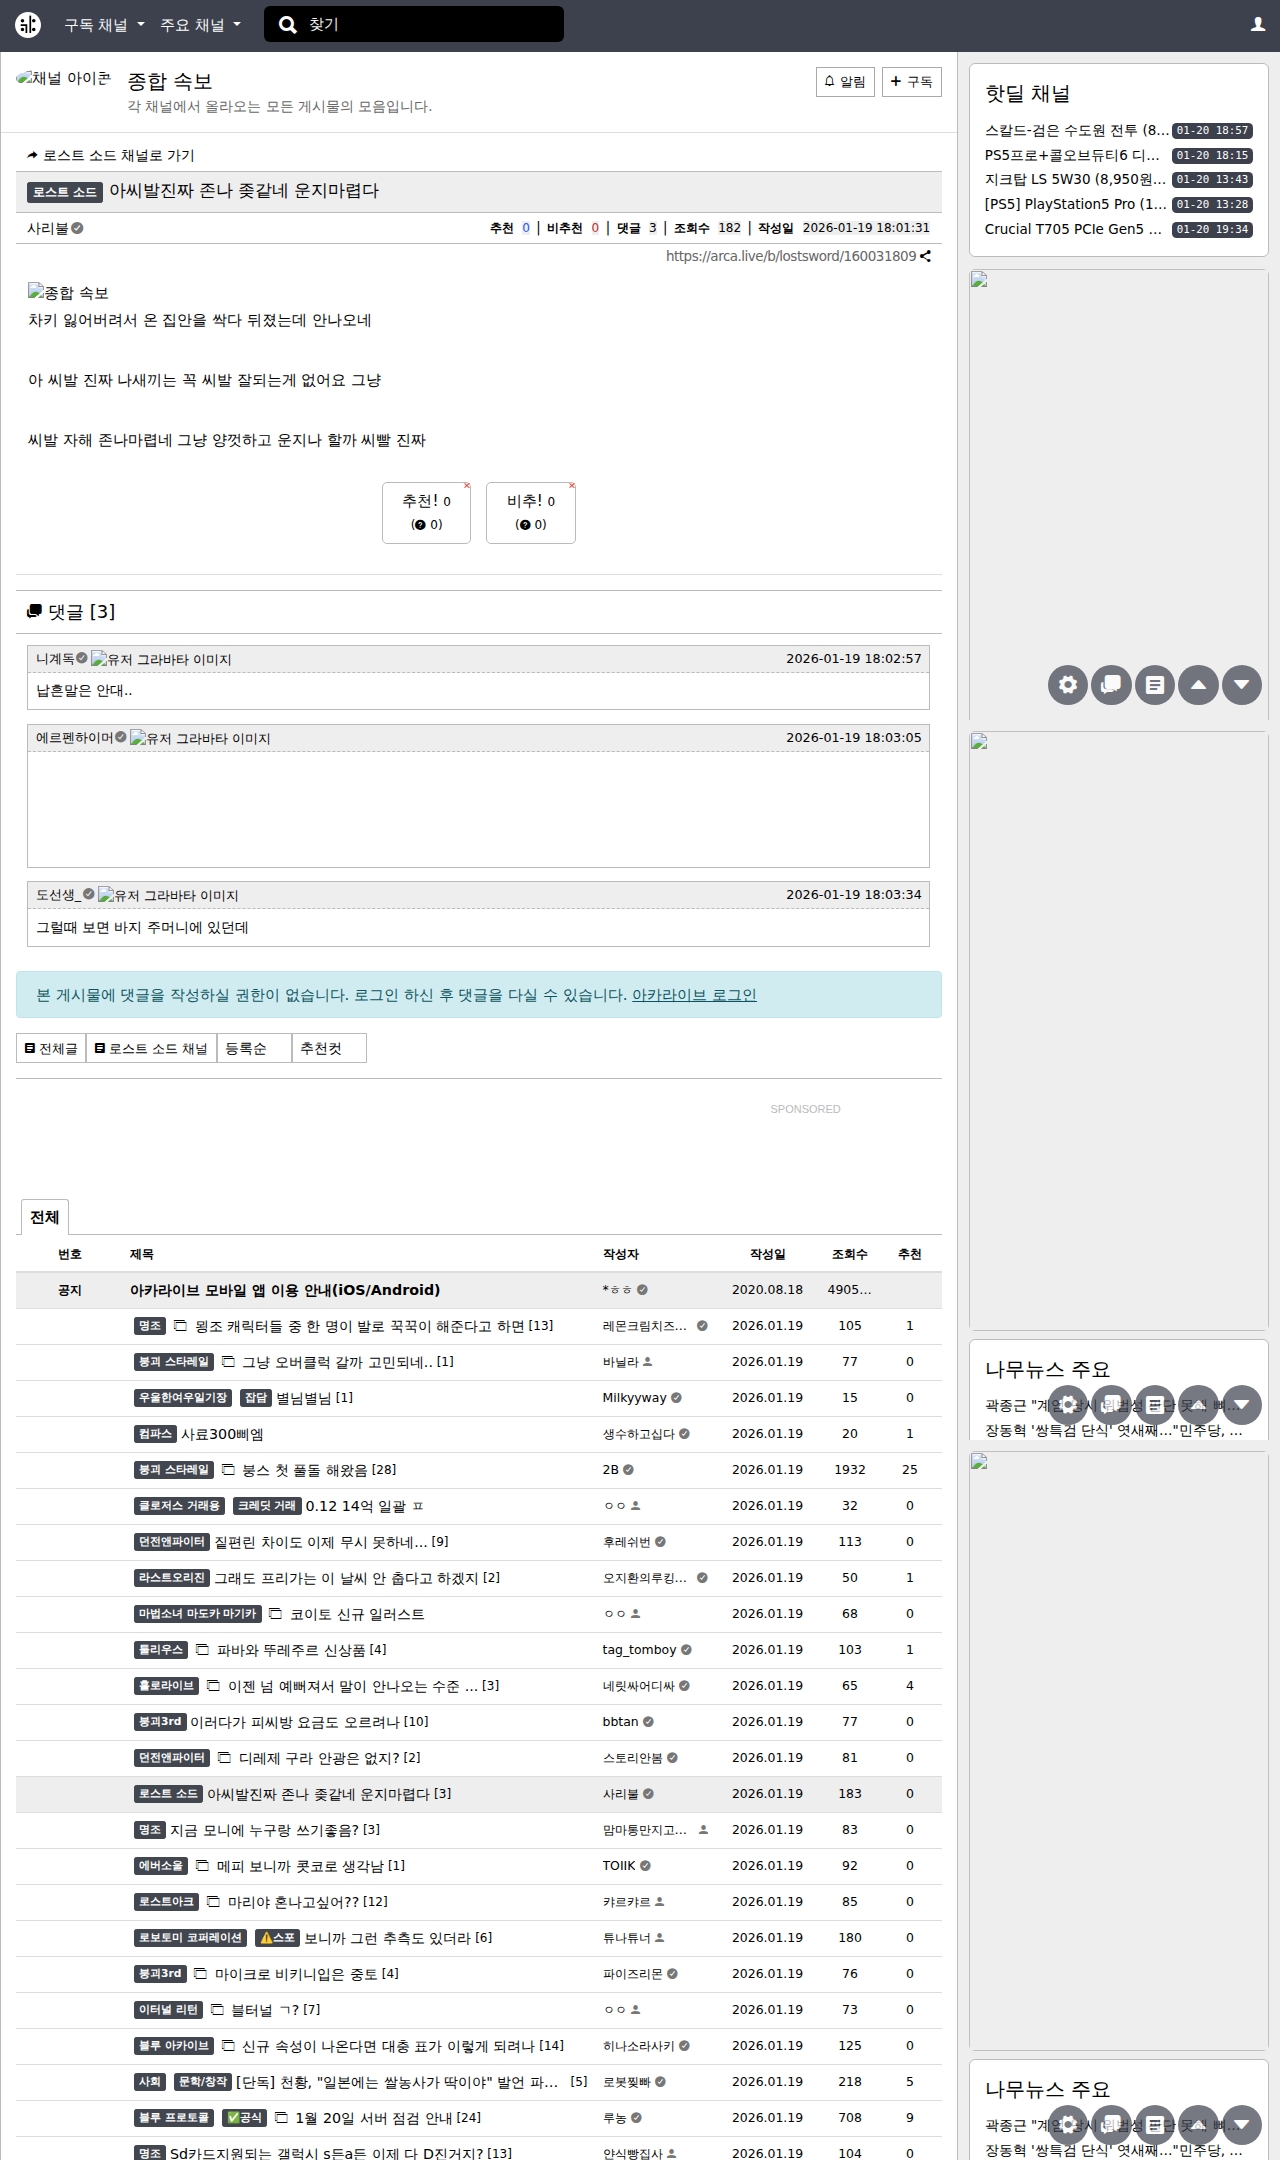Click the arca.live logo icon
1280x2160 pixels.
click(28, 25)
